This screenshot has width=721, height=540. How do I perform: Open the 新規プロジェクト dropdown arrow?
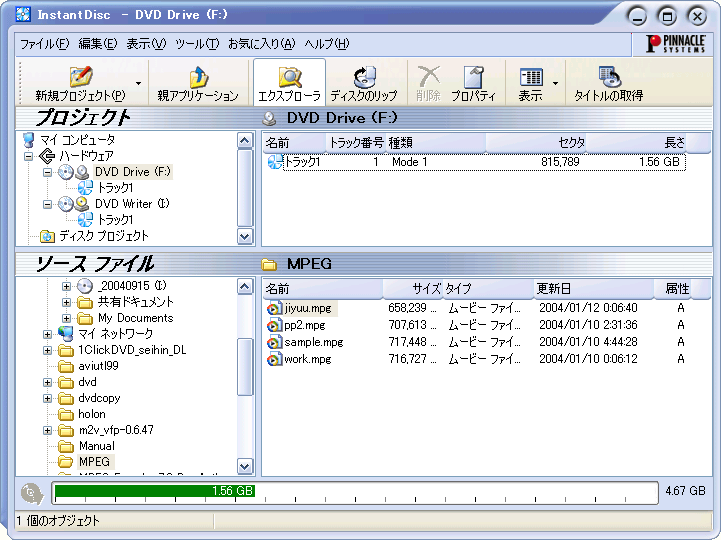point(138,84)
